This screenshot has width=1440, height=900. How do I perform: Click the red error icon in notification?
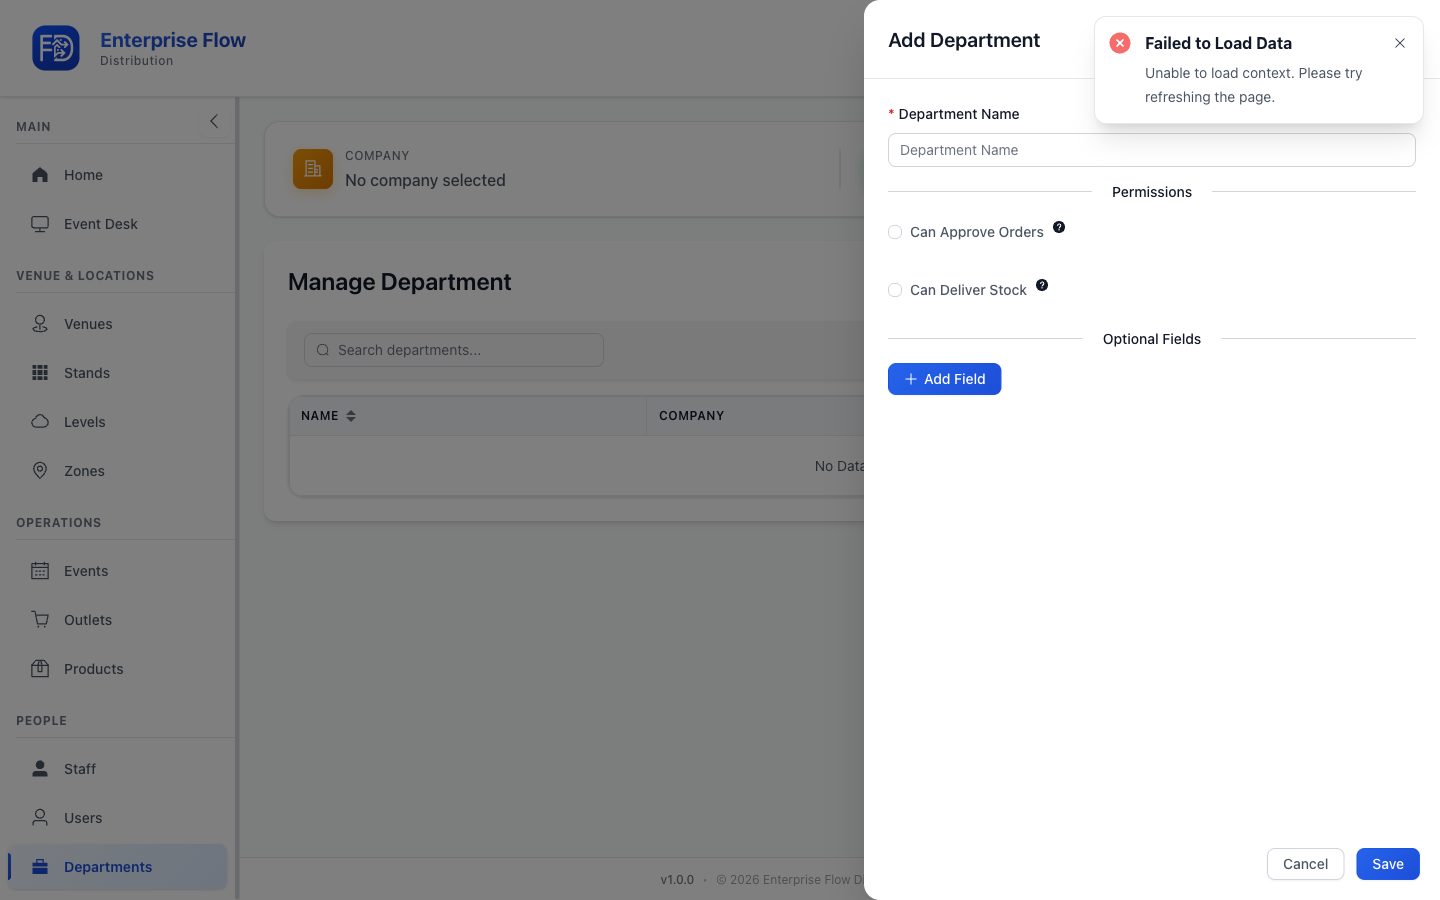[1120, 43]
